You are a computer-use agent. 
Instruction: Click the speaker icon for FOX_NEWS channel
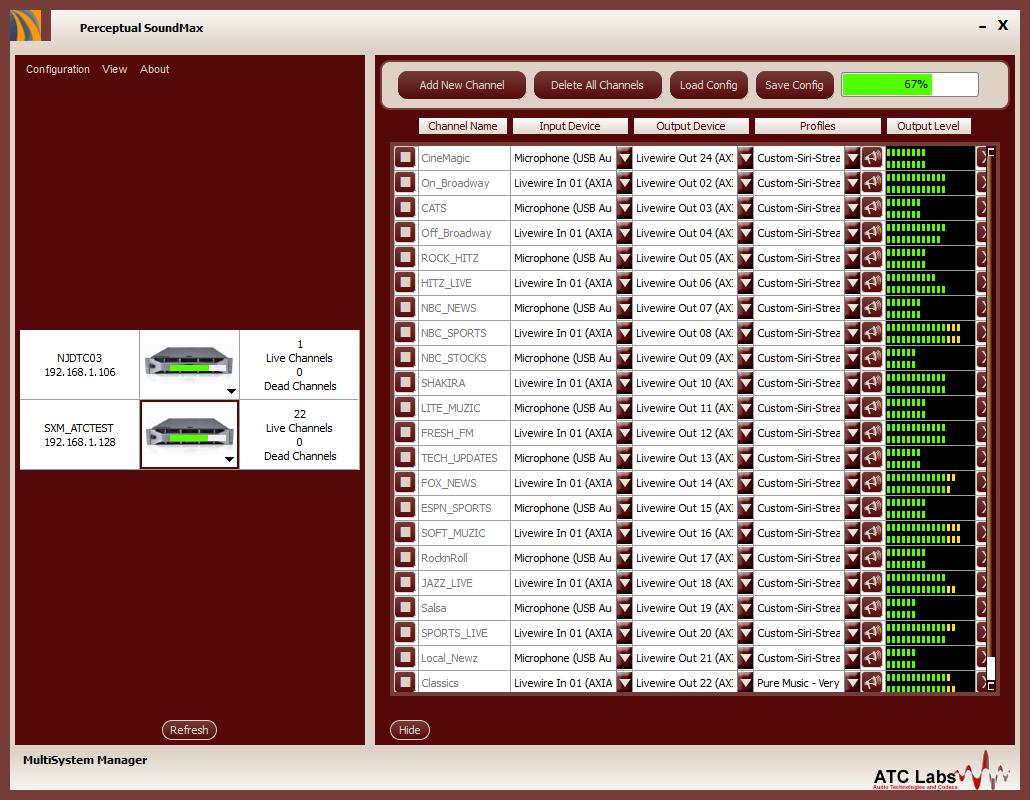872,482
